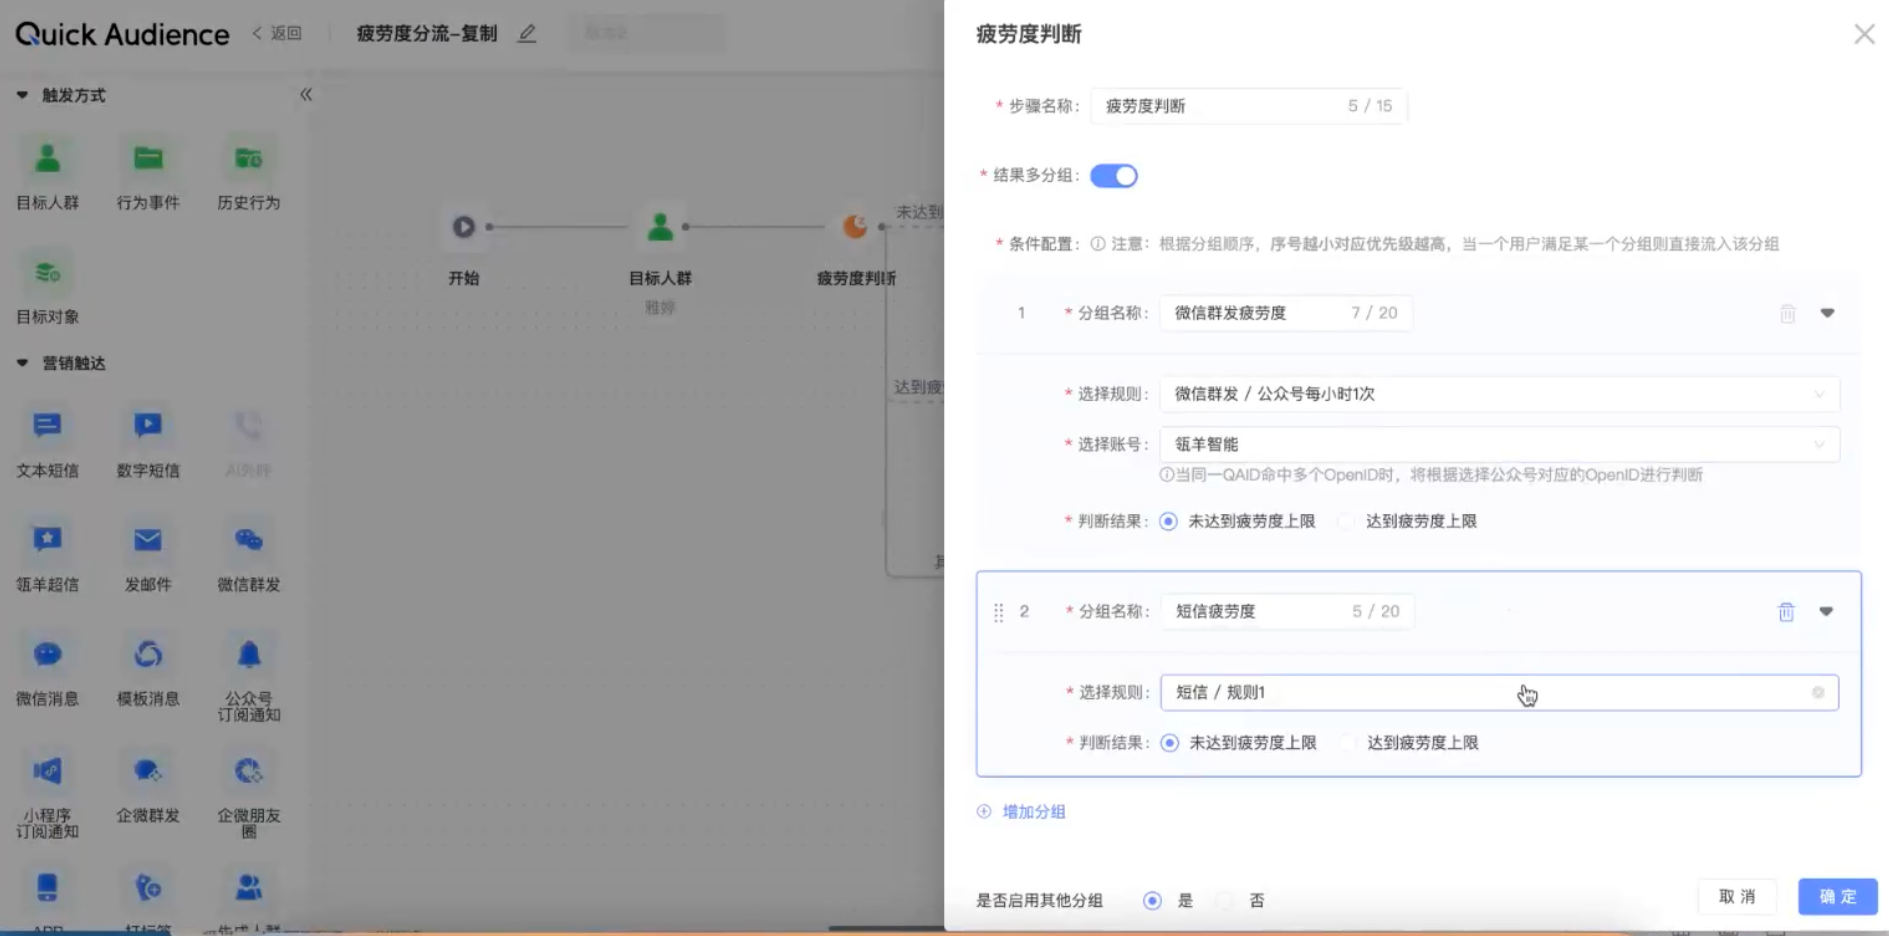Pick the 微信群发 component in sidebar

[x=248, y=540]
